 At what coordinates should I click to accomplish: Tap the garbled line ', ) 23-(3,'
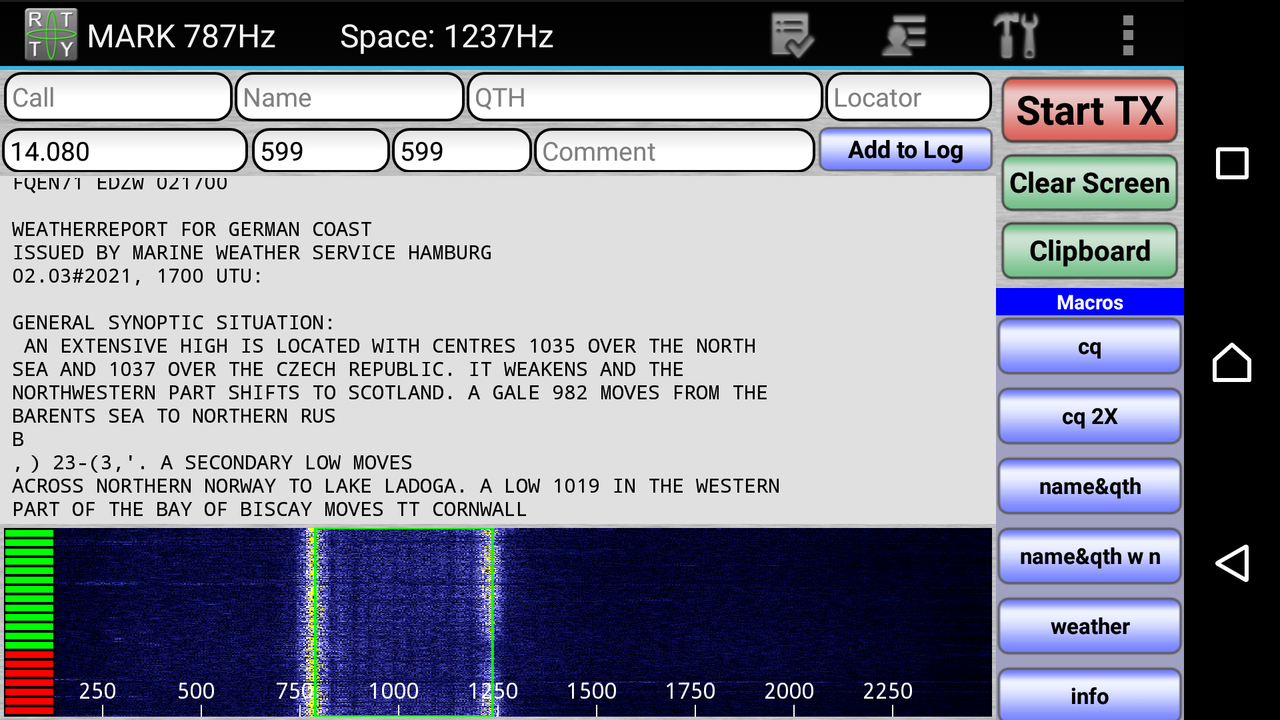pyautogui.click(x=212, y=462)
